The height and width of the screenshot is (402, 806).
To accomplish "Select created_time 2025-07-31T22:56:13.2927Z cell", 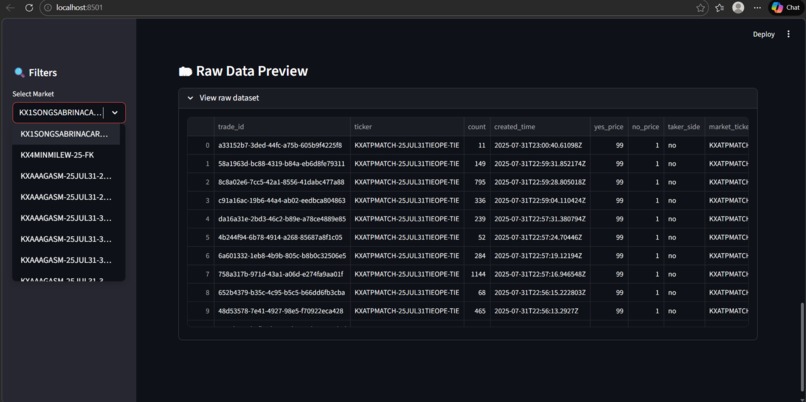I will [540, 311].
